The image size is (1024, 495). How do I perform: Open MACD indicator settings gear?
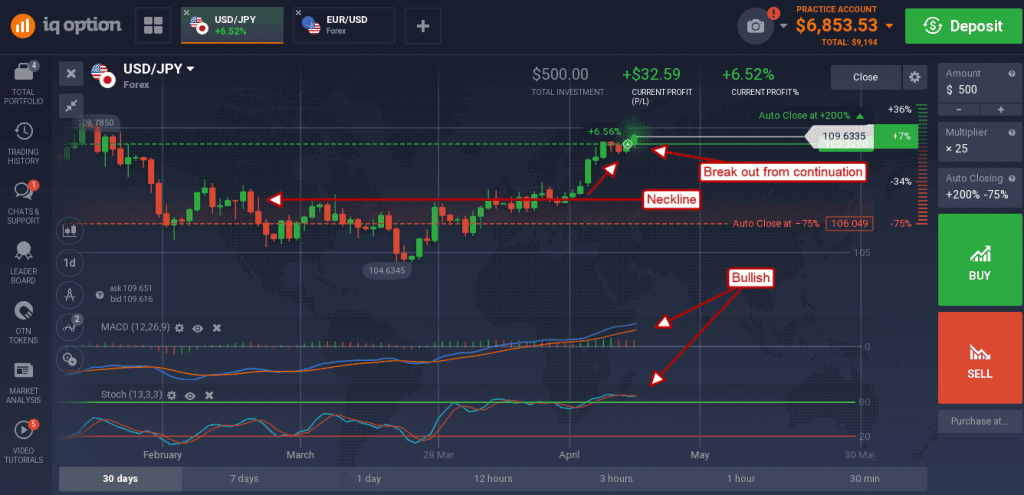pyautogui.click(x=179, y=327)
